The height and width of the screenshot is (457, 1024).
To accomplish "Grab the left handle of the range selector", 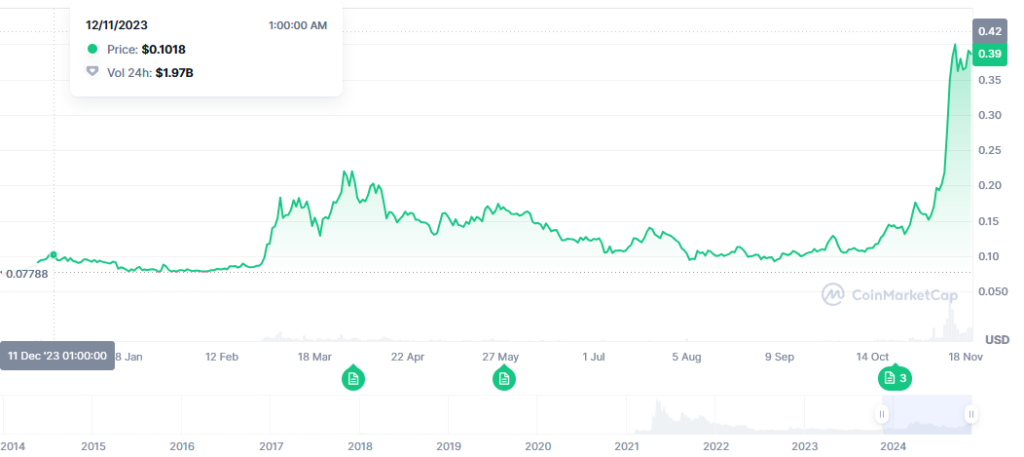I will [882, 414].
